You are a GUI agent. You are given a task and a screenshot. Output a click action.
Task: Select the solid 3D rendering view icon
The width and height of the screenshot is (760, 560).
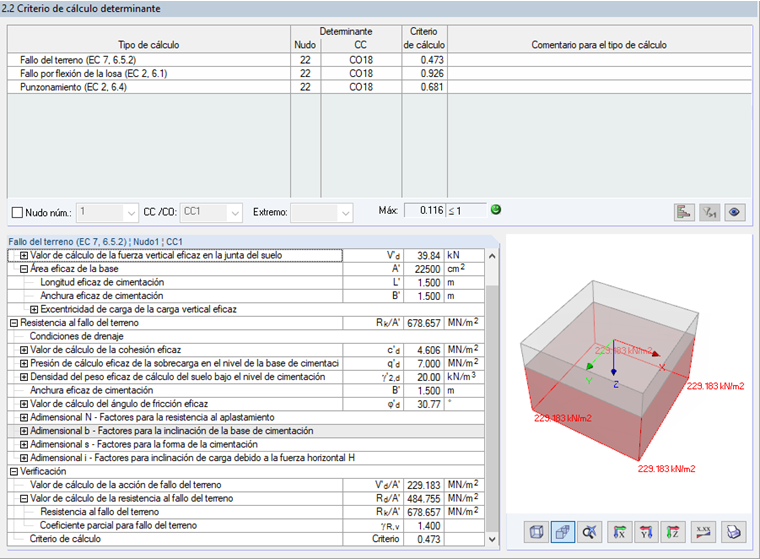coord(563,532)
